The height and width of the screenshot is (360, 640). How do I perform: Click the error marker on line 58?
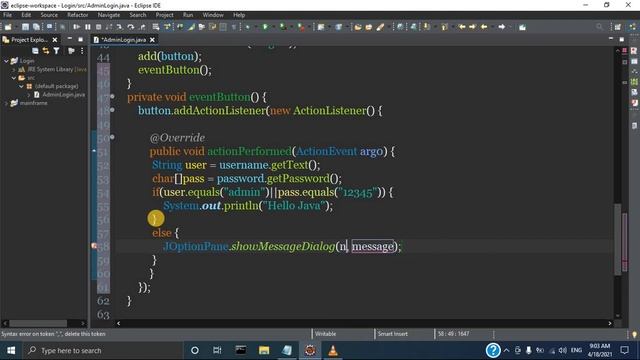[94, 246]
